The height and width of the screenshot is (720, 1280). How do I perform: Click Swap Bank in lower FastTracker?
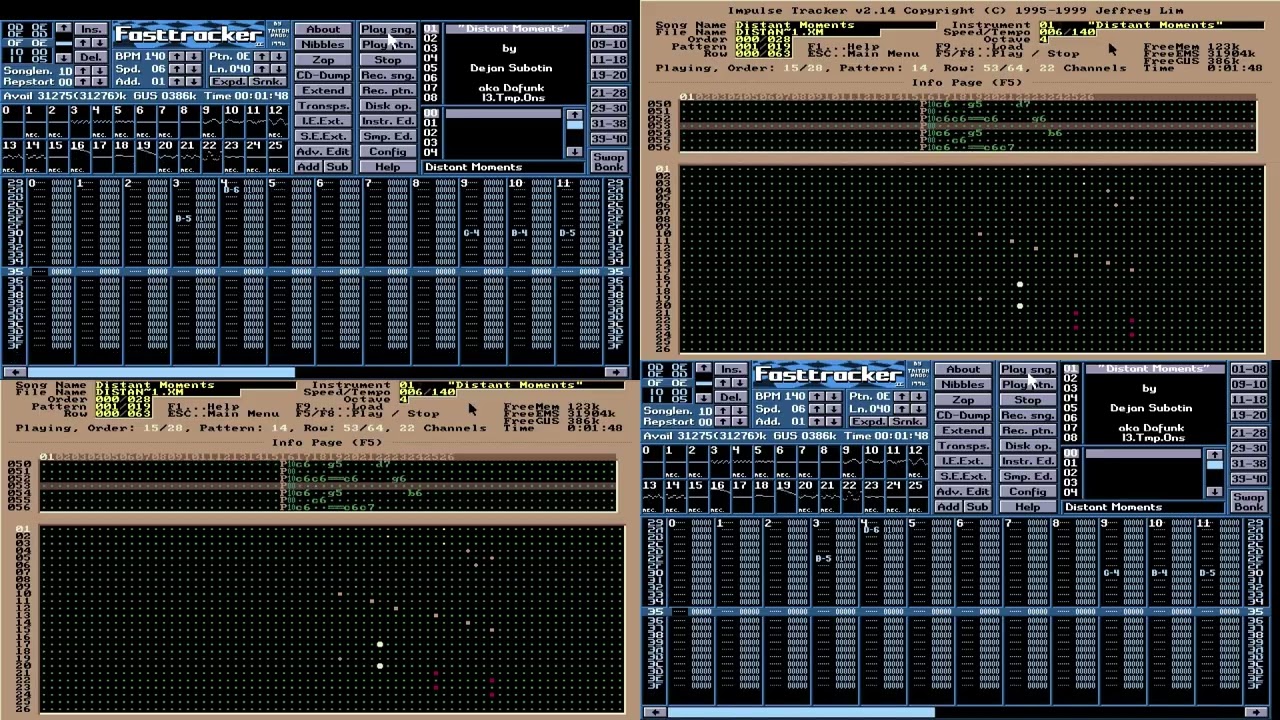(x=1249, y=502)
